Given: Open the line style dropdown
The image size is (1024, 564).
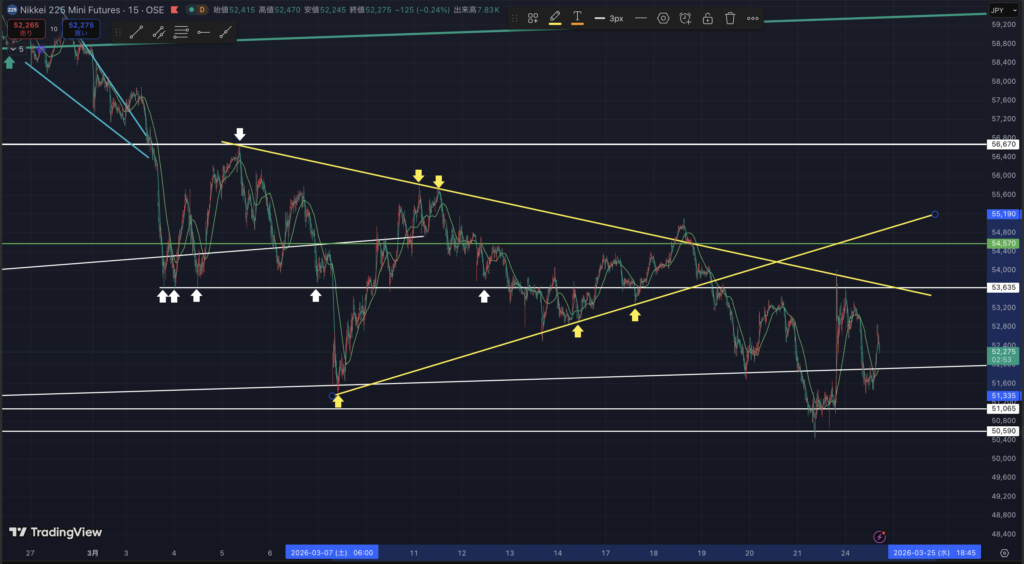Looking at the screenshot, I should pyautogui.click(x=639, y=18).
